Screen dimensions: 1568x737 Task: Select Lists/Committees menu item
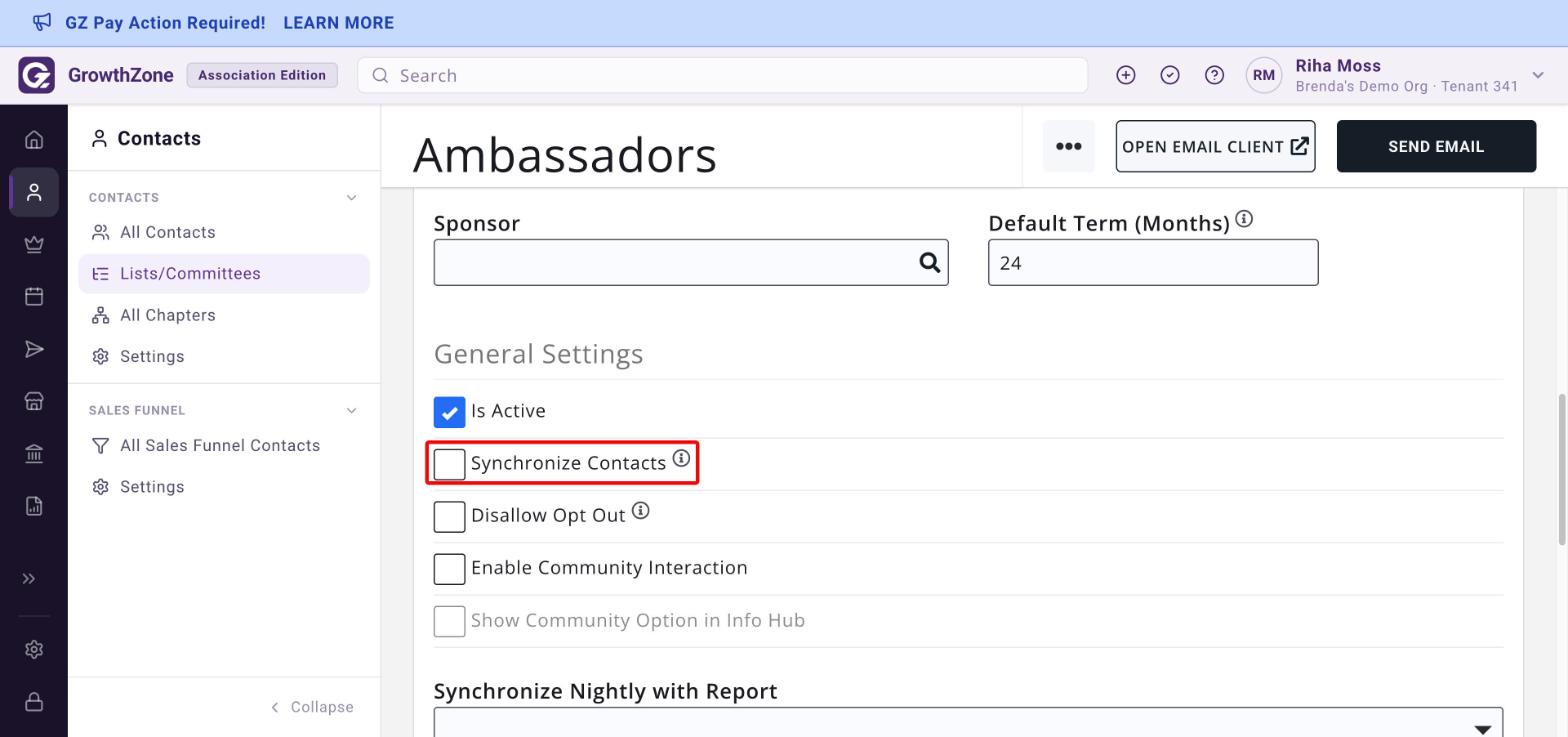224,274
